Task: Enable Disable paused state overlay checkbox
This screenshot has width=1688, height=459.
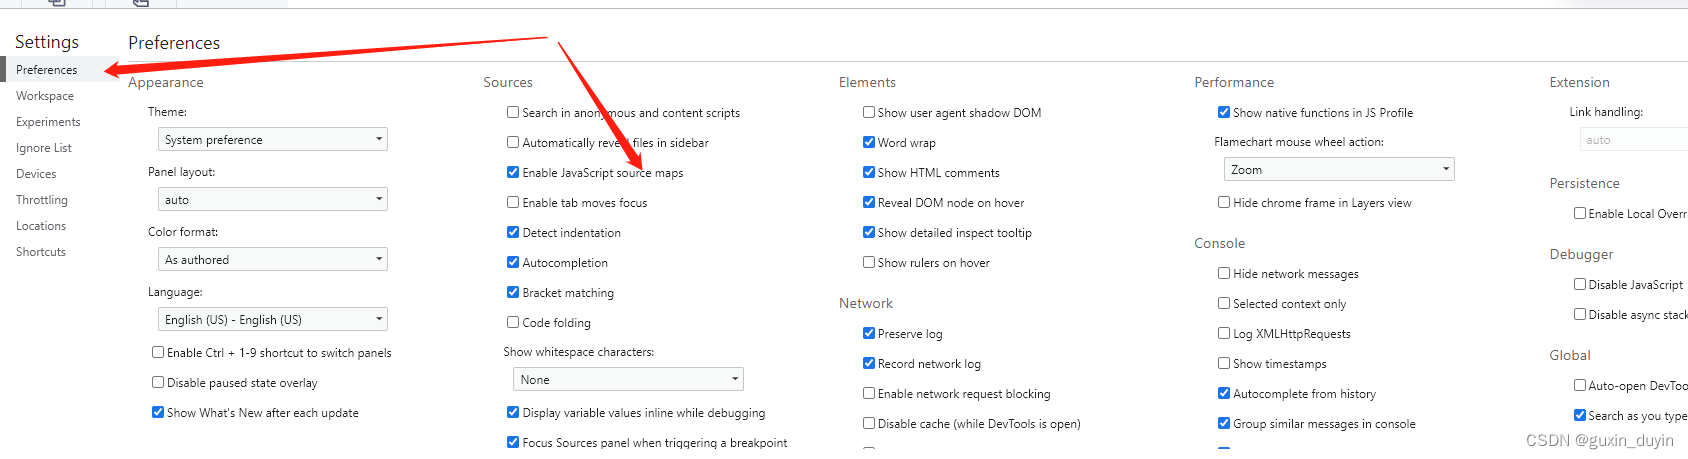Action: (x=158, y=382)
